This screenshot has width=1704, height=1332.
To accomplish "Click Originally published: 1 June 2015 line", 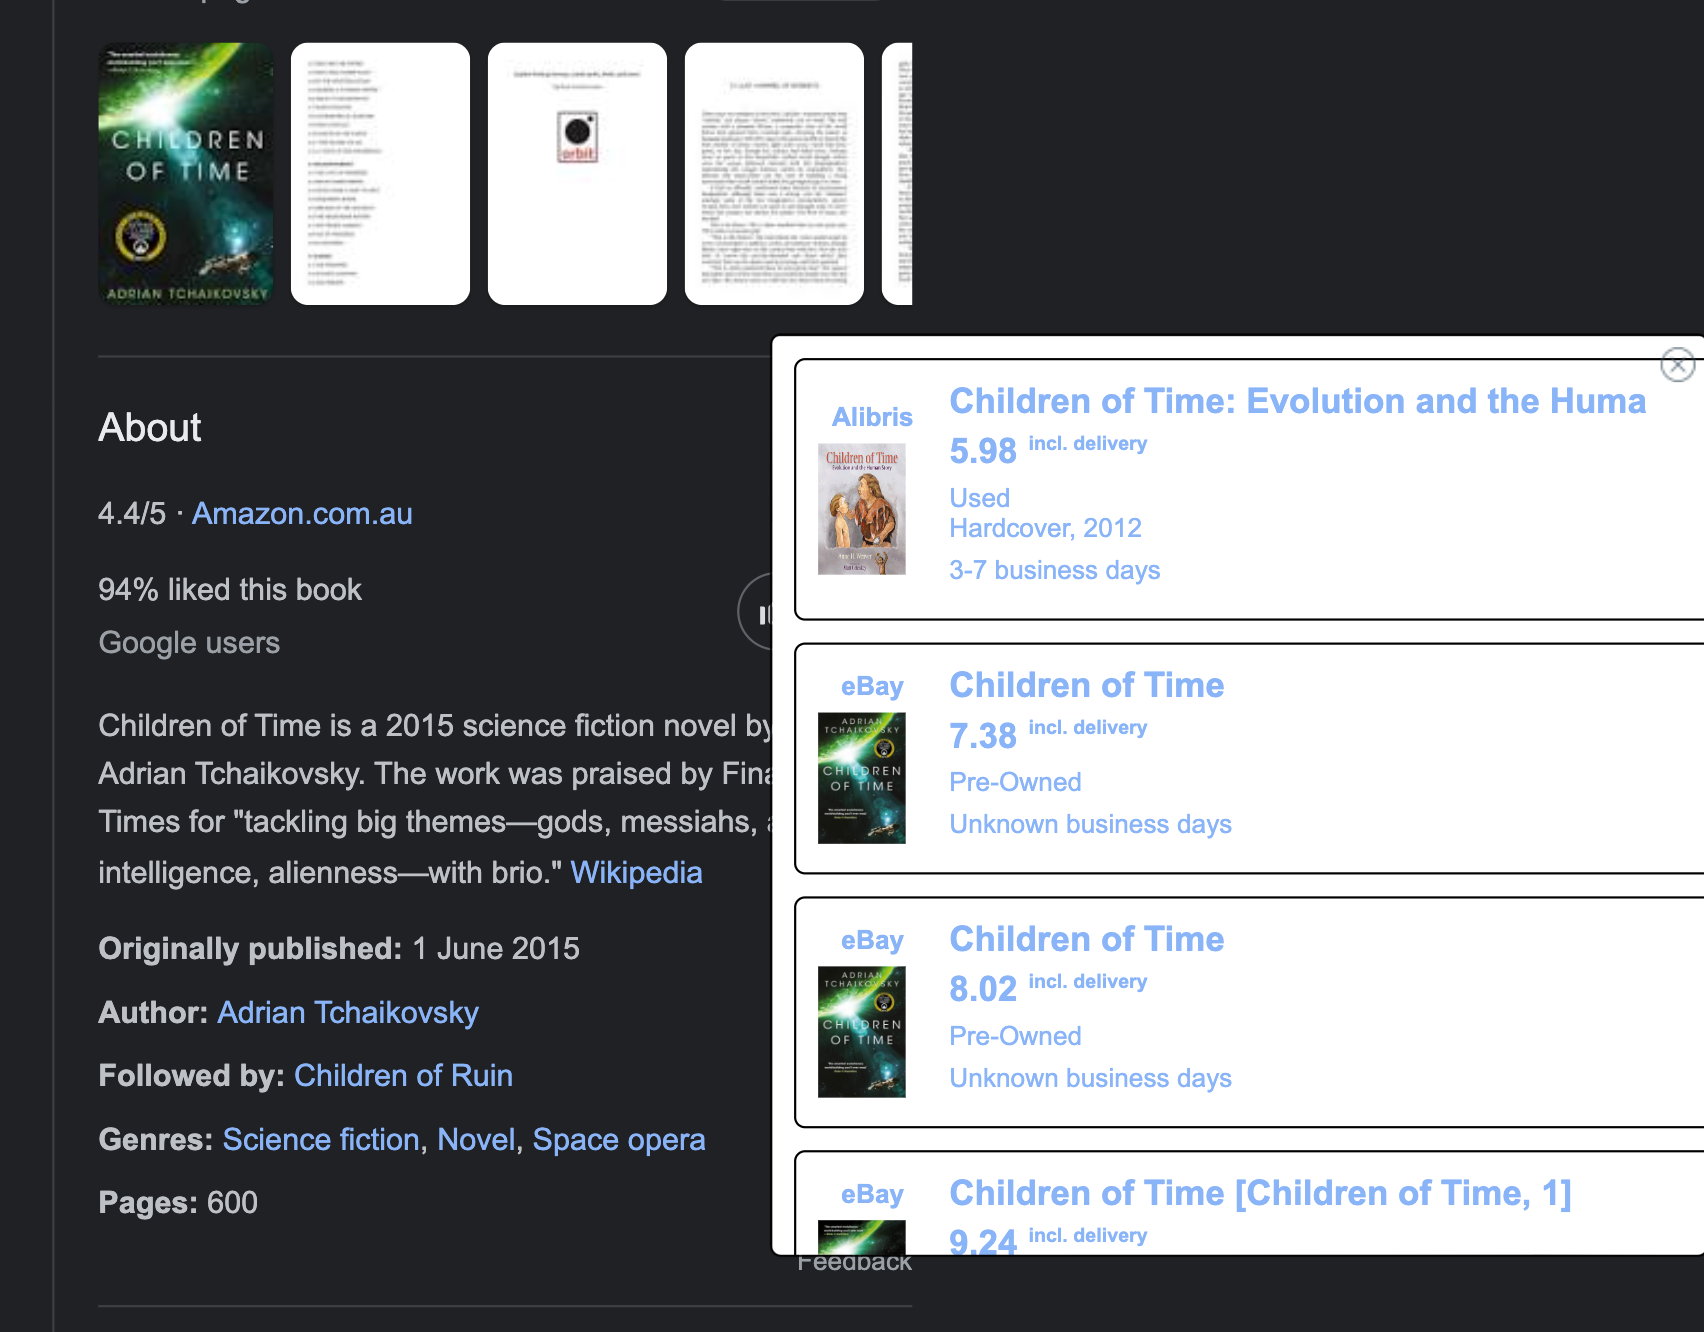I will 339,948.
